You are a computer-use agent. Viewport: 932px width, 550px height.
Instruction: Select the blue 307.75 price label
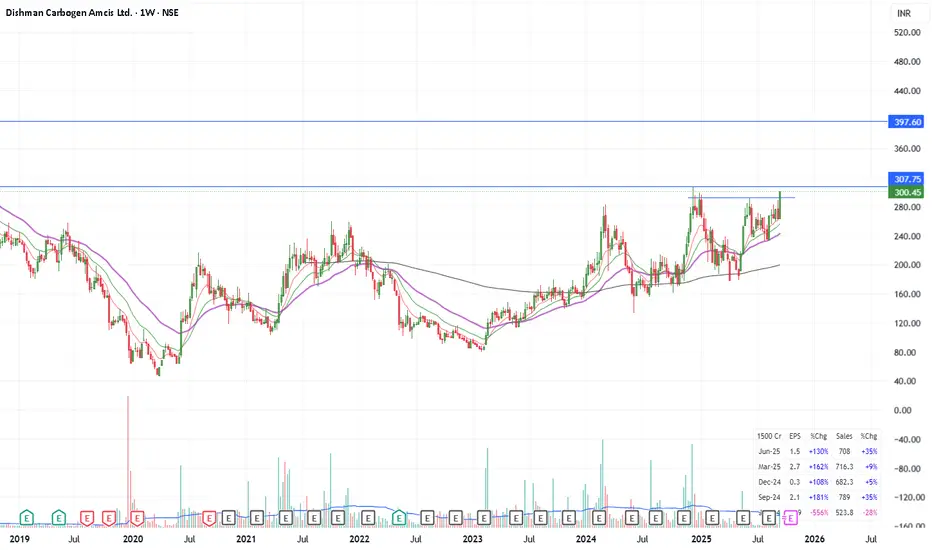click(x=906, y=179)
